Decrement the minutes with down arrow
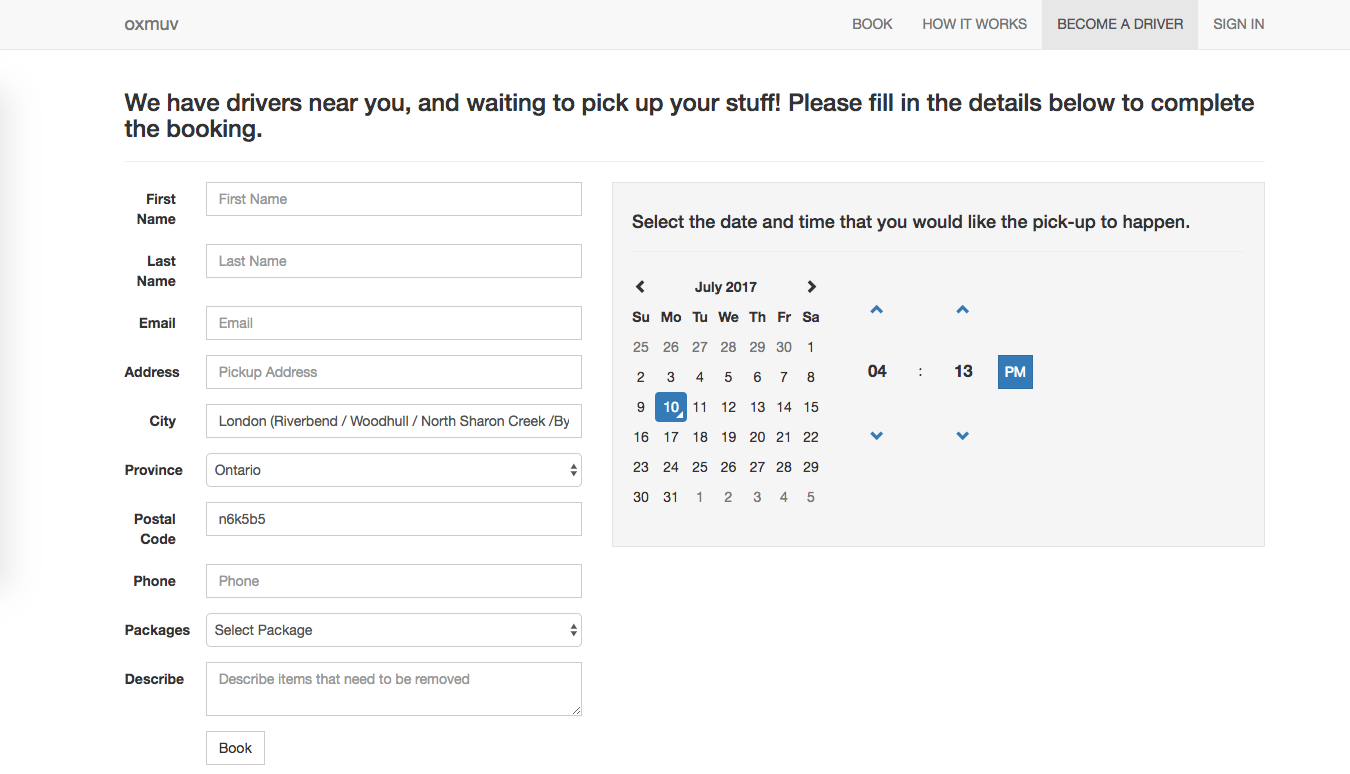Image resolution: width=1350 pixels, height=774 pixels. point(962,436)
